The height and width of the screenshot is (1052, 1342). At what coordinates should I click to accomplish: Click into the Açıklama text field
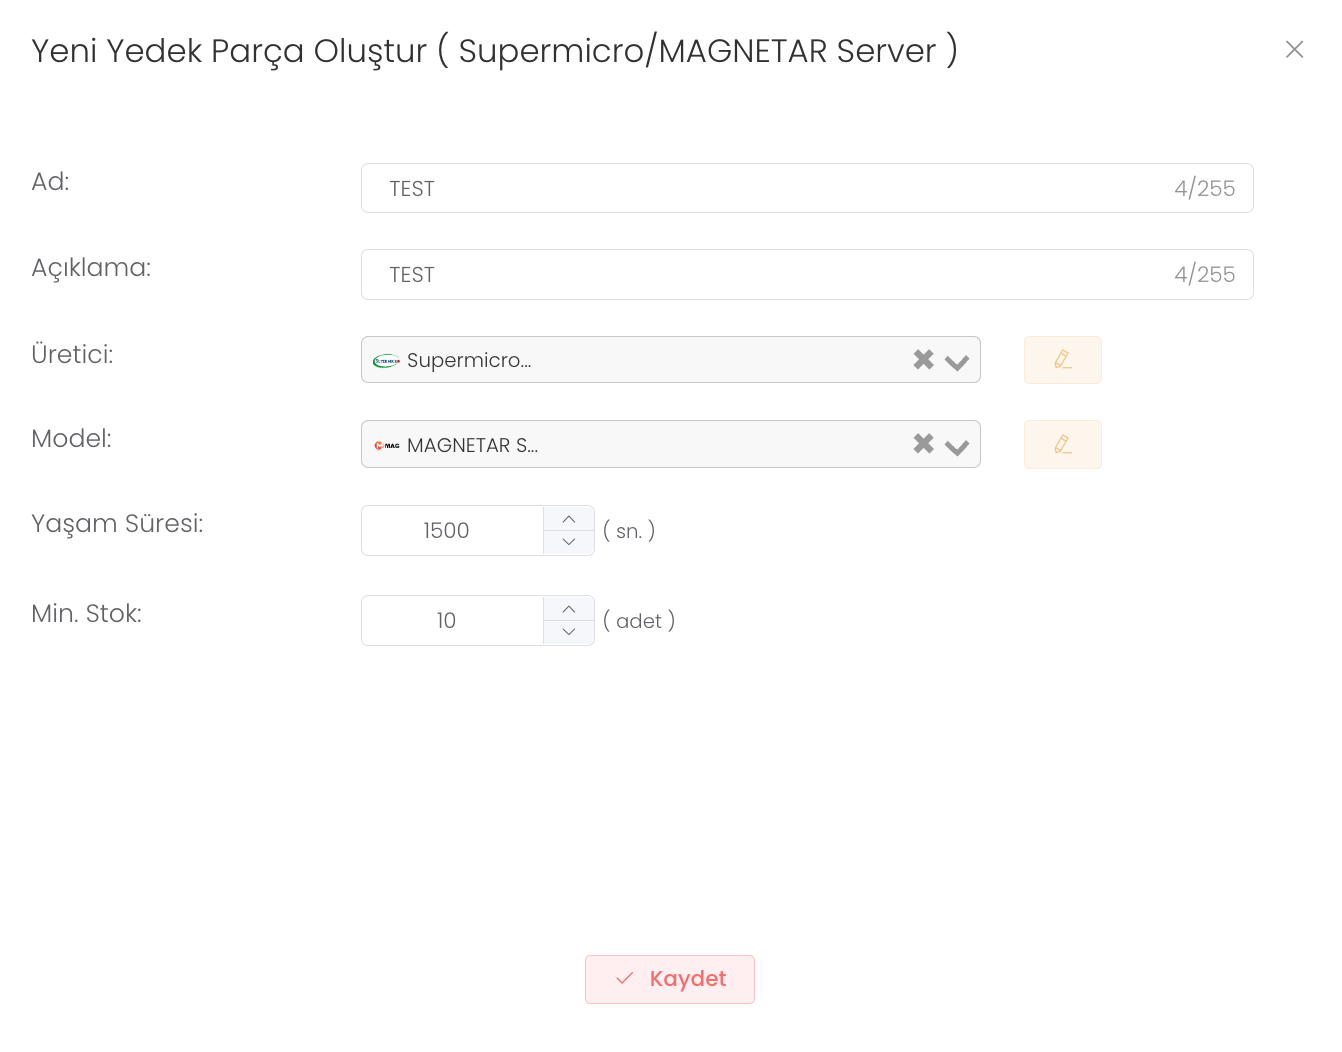pyautogui.click(x=770, y=274)
